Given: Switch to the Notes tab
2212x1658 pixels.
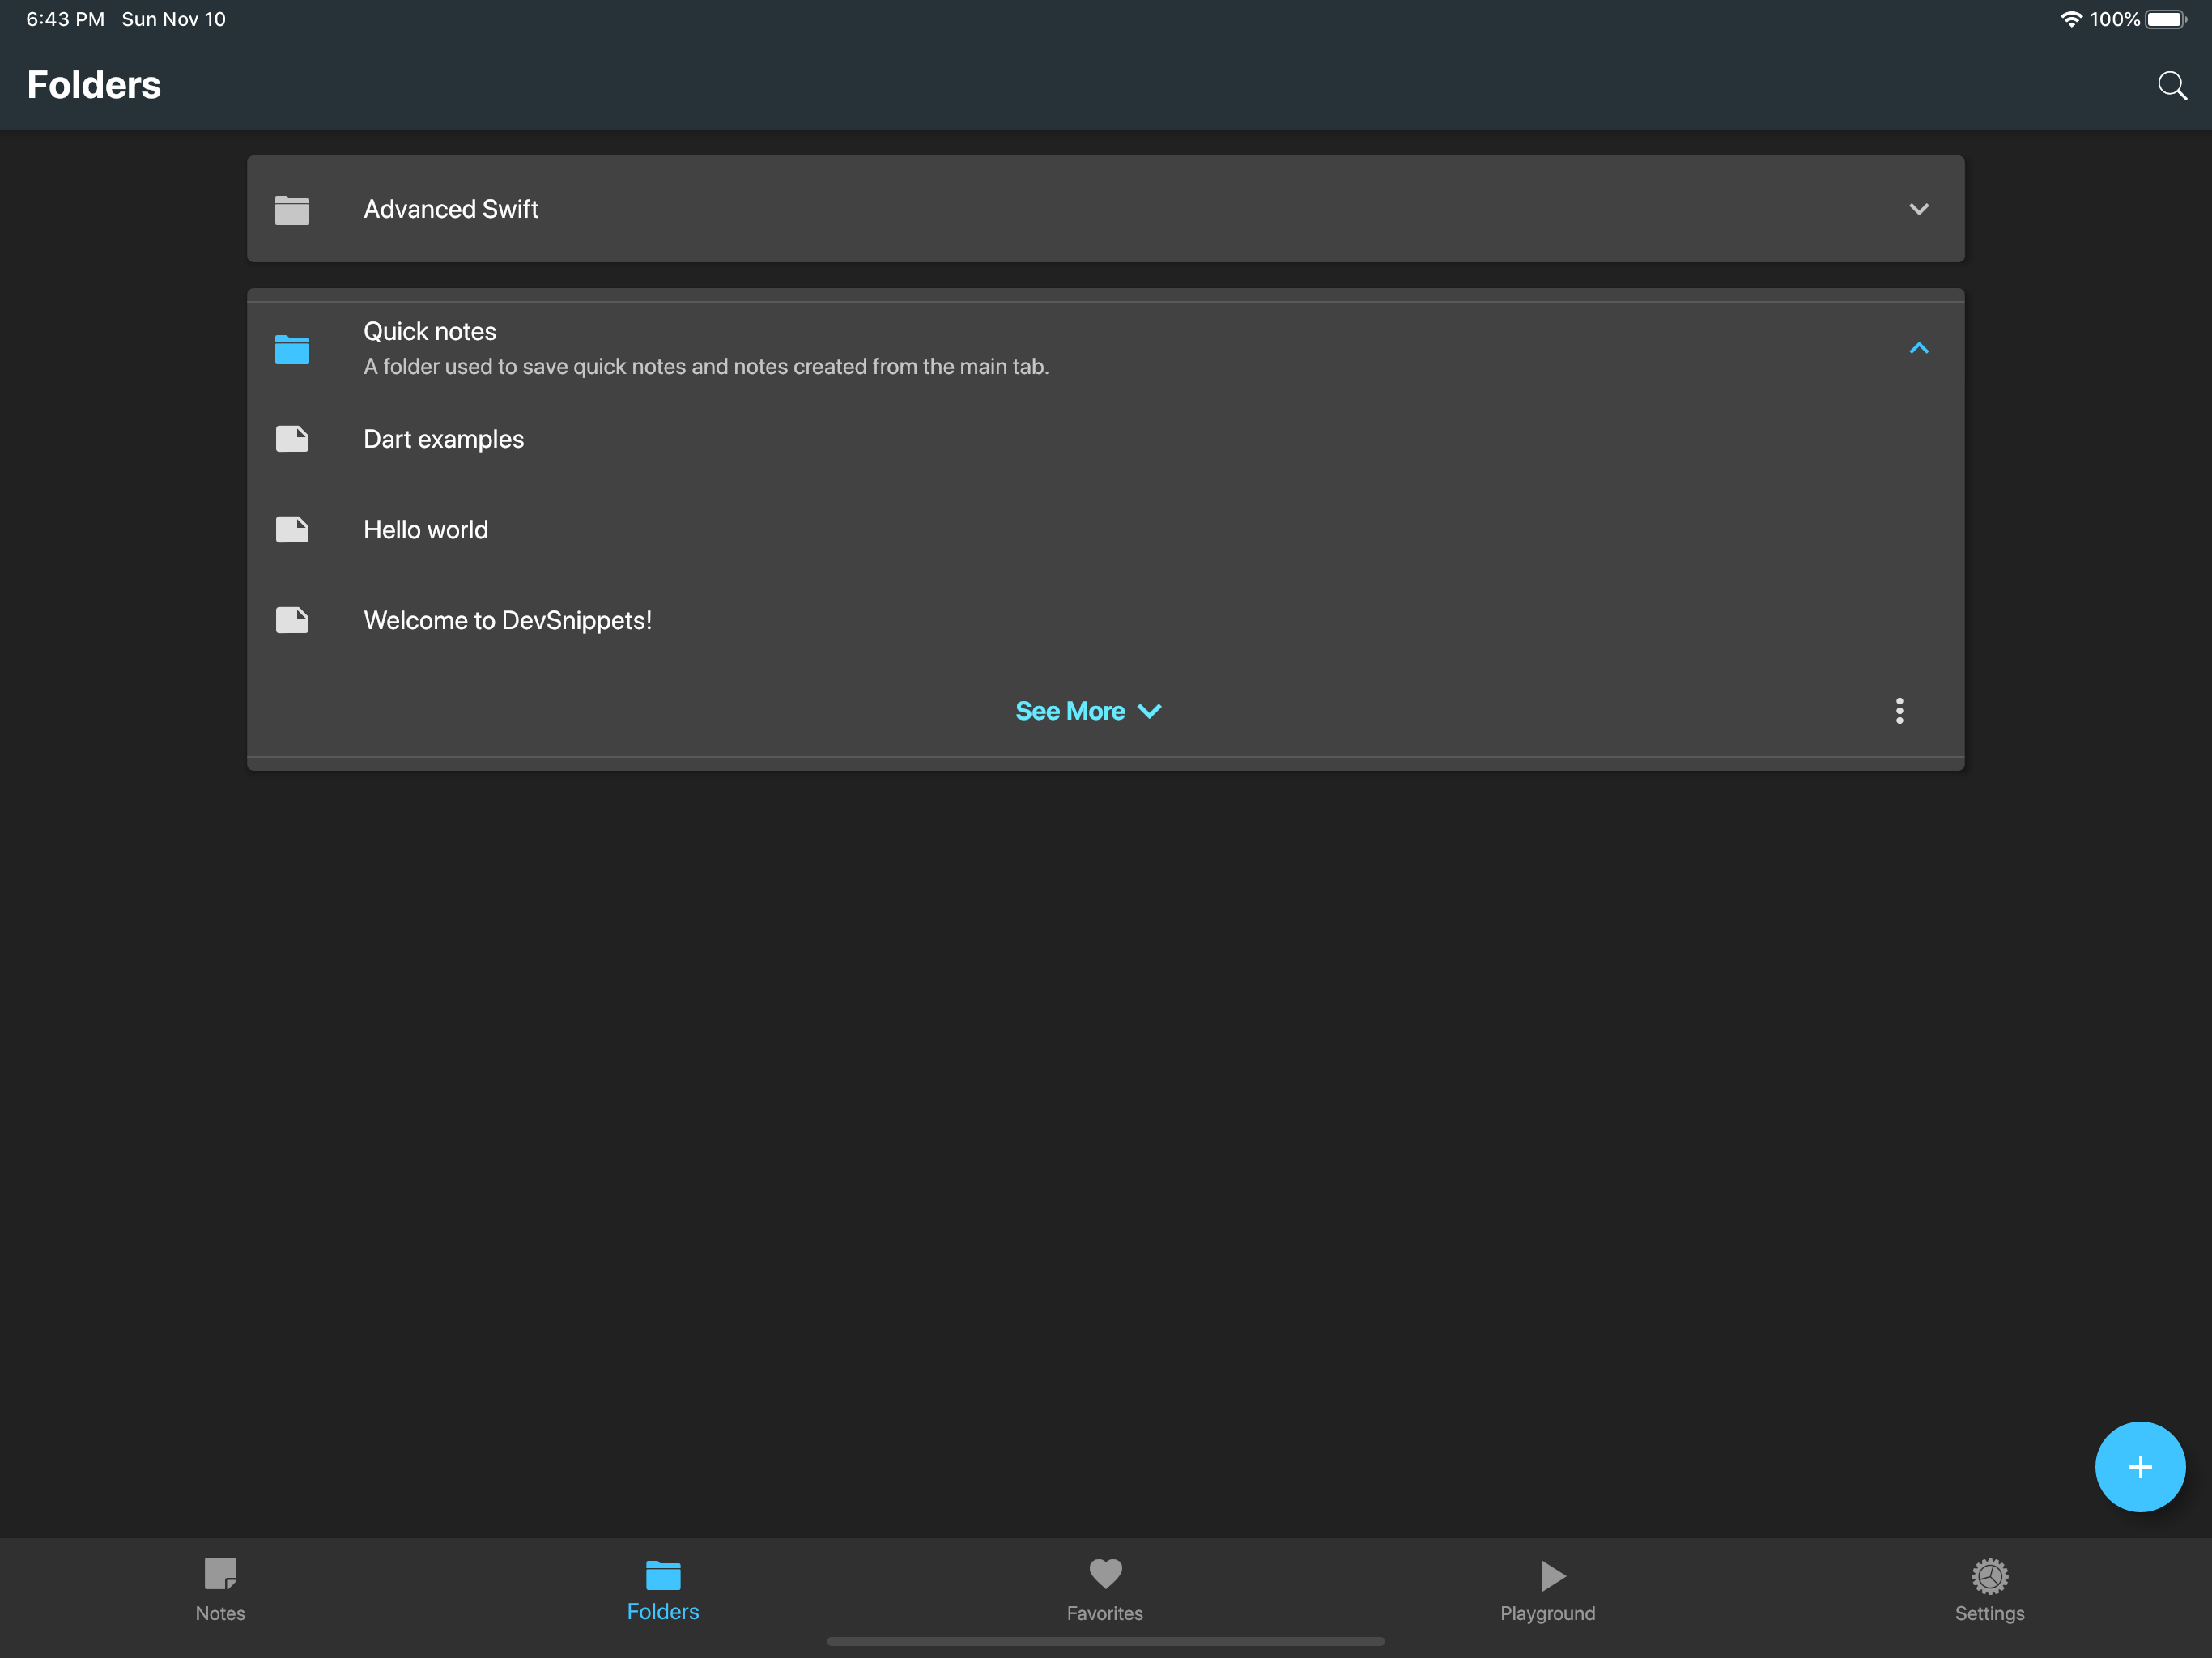Looking at the screenshot, I should tap(220, 1589).
